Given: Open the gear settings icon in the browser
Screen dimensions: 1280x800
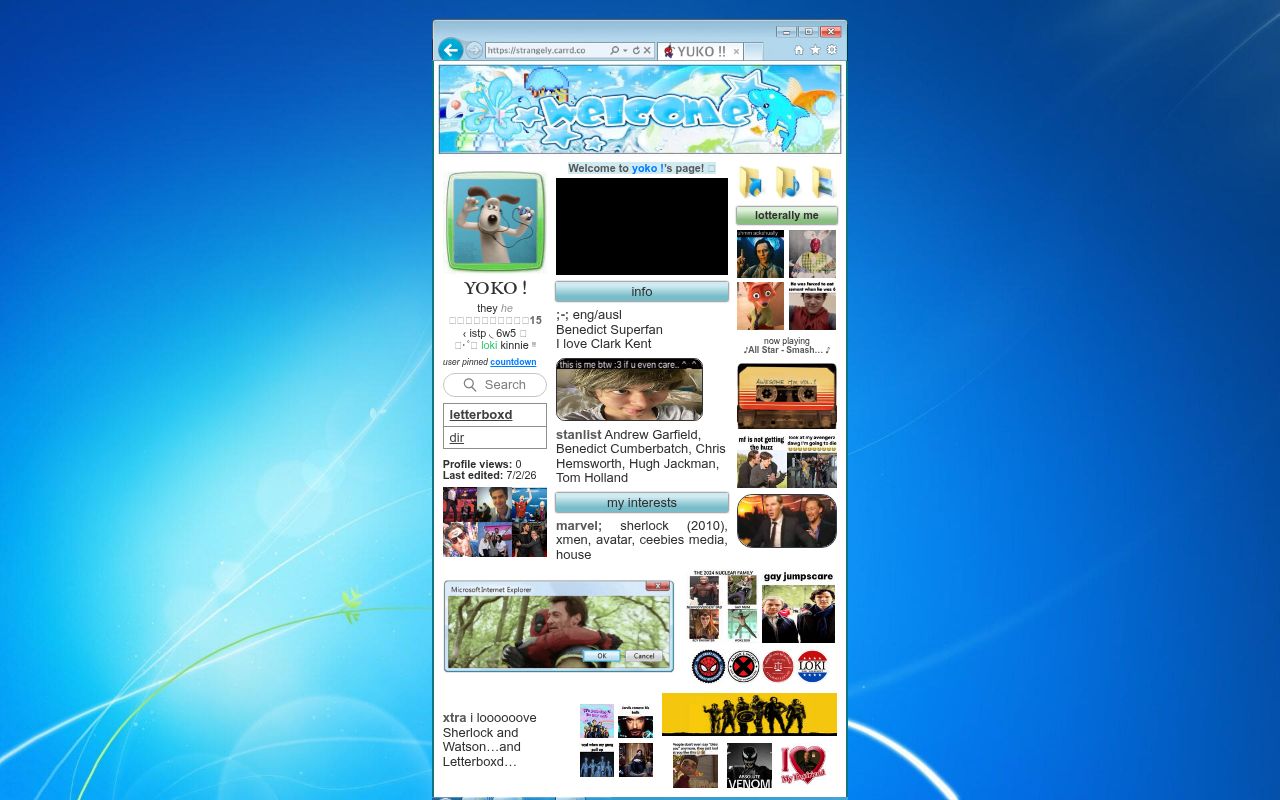Looking at the screenshot, I should tap(831, 50).
